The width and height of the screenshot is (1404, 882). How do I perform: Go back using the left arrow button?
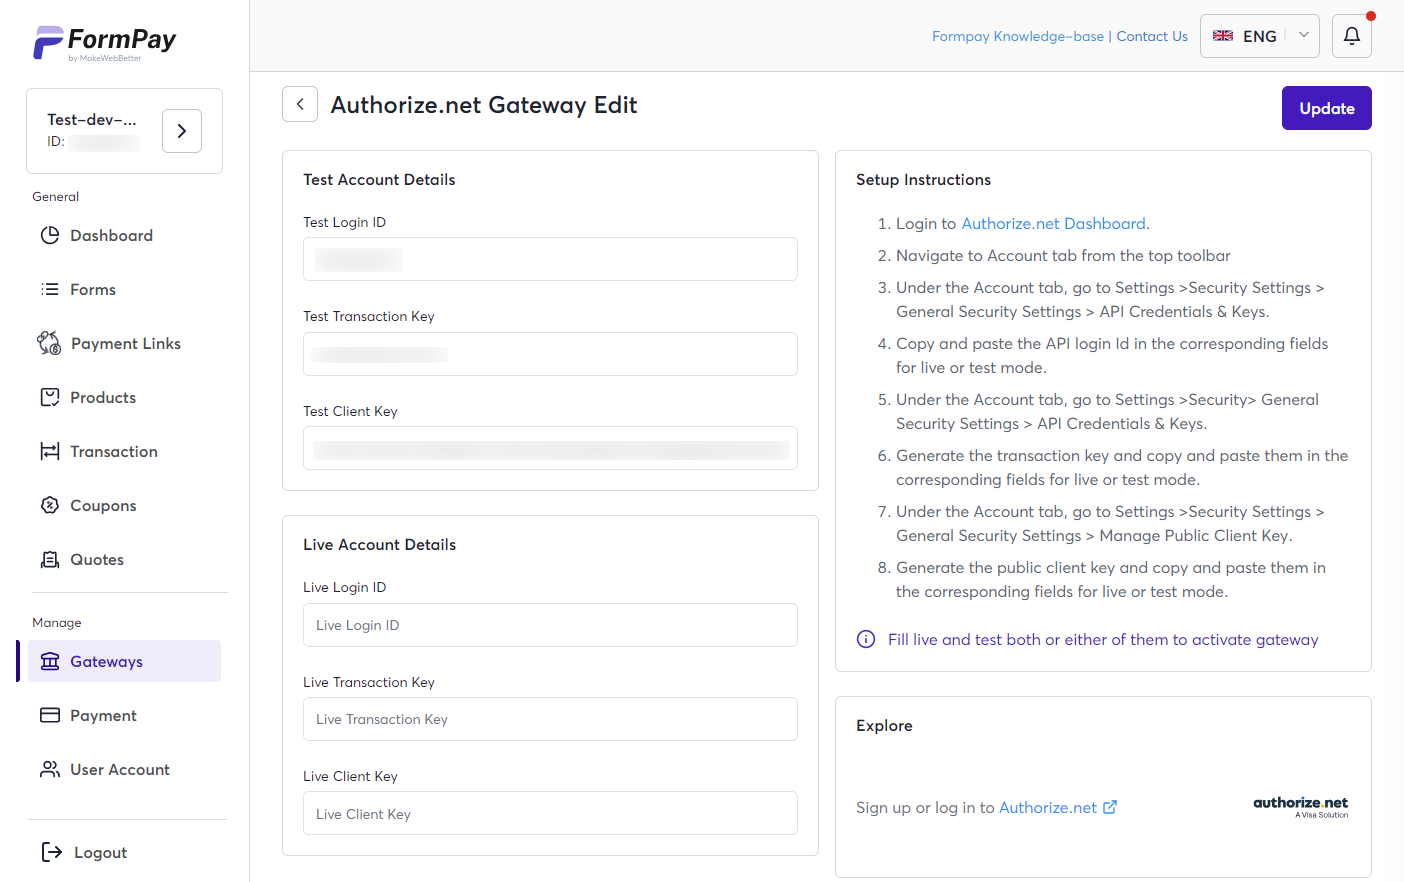point(300,104)
